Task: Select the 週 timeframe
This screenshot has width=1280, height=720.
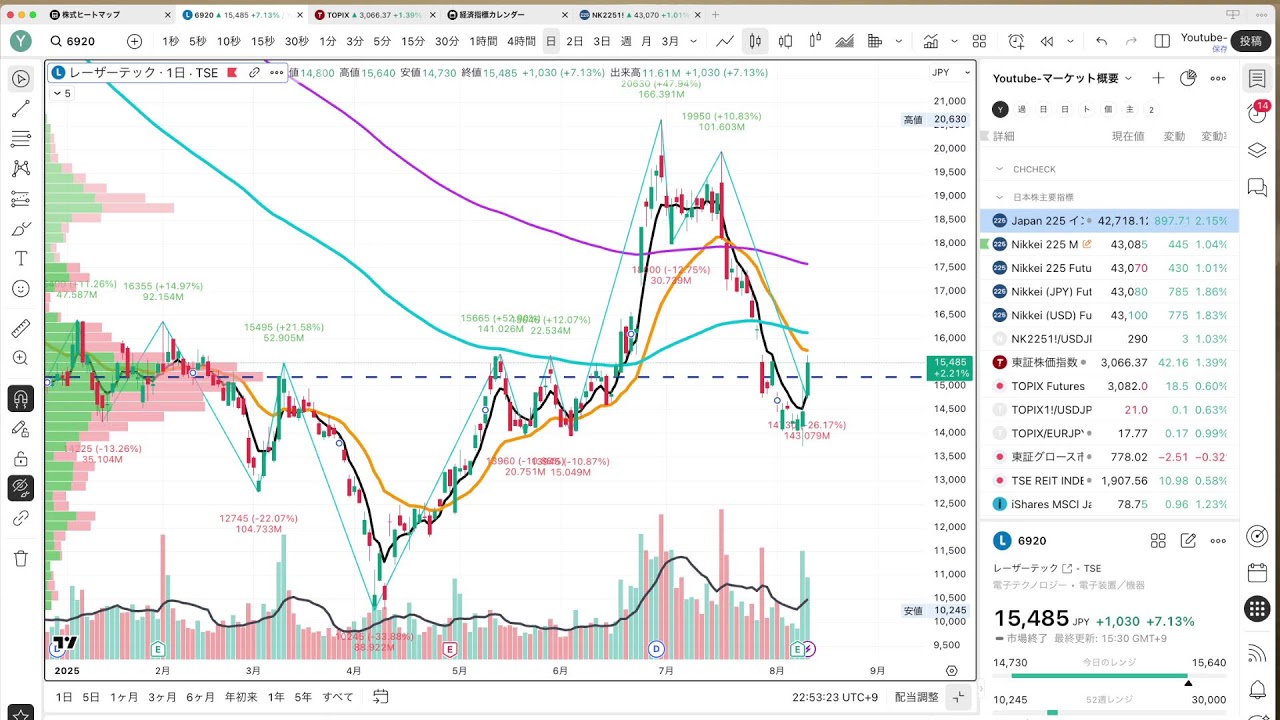Action: (626, 41)
